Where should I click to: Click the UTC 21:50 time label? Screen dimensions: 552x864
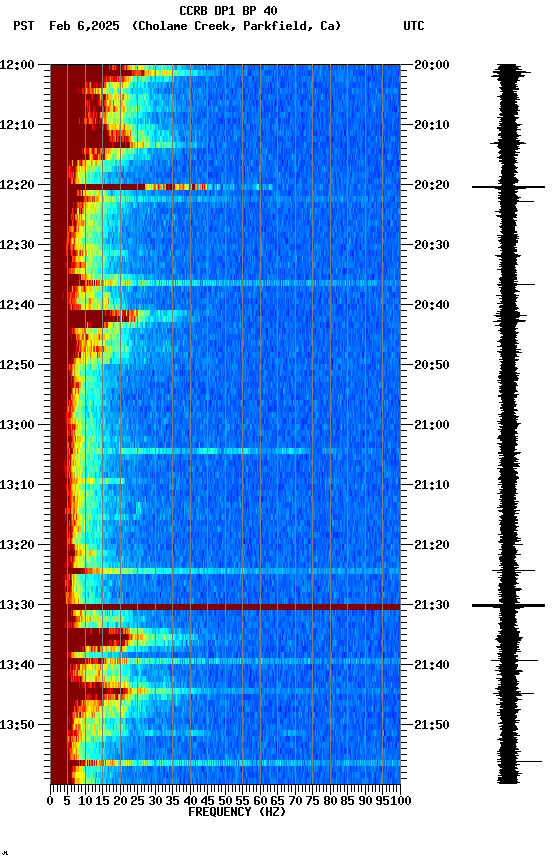[x=432, y=726]
